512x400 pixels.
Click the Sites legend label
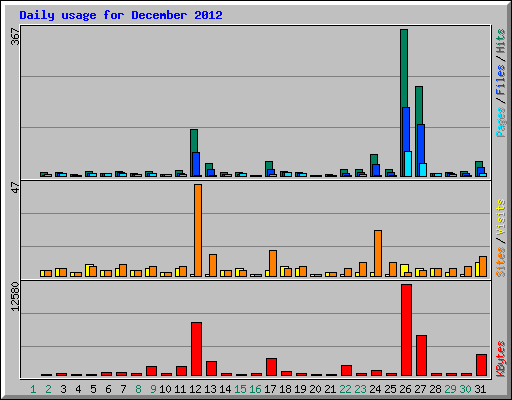(500, 262)
